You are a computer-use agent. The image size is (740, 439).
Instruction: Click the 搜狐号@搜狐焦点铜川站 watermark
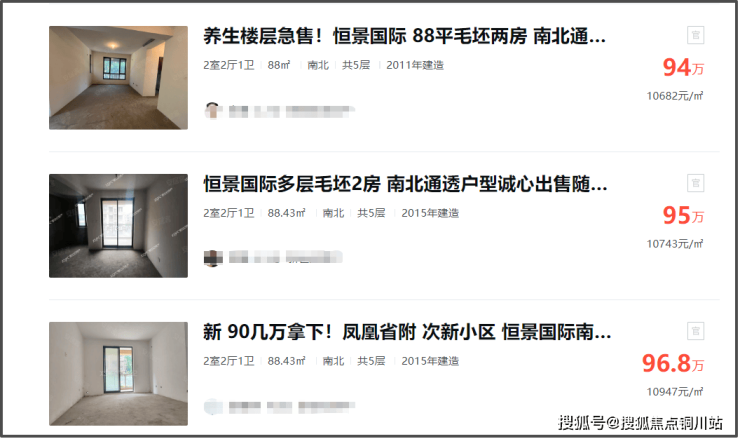click(x=640, y=422)
